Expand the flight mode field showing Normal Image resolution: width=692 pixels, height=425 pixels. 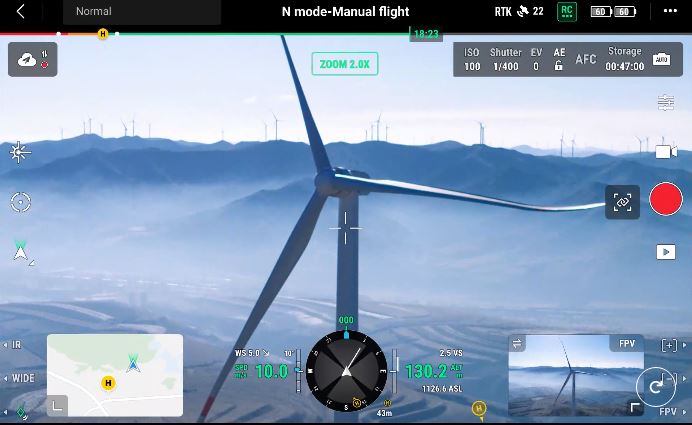(x=141, y=12)
